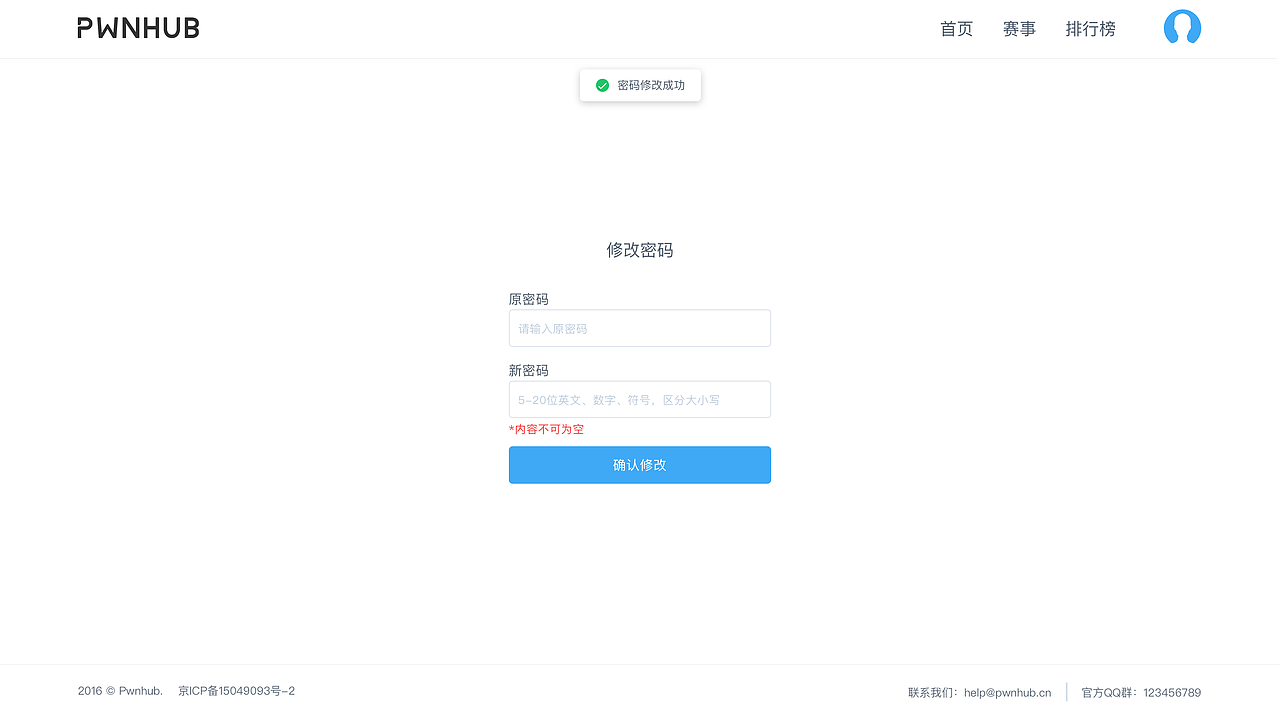Click the 联系我们 footer label
1280x720 pixels.
pos(929,691)
